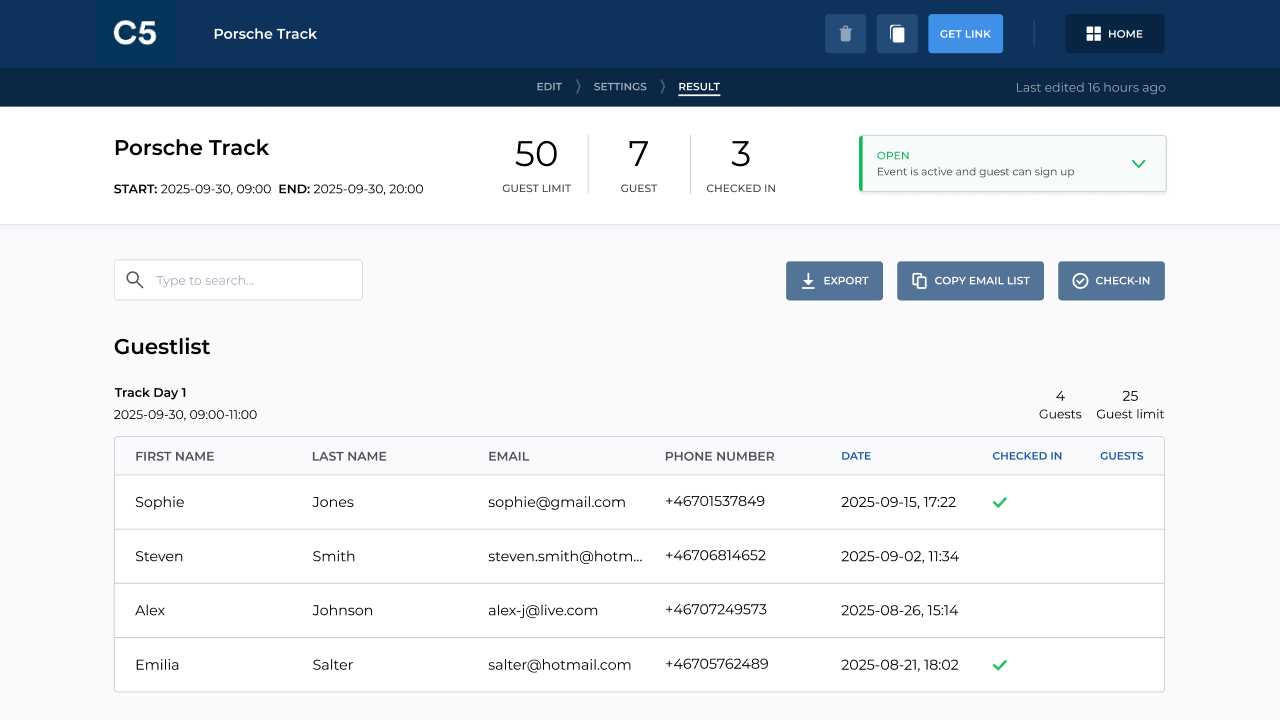This screenshot has width=1280, height=720.
Task: Click the LAST NAME column header
Action: tap(349, 456)
